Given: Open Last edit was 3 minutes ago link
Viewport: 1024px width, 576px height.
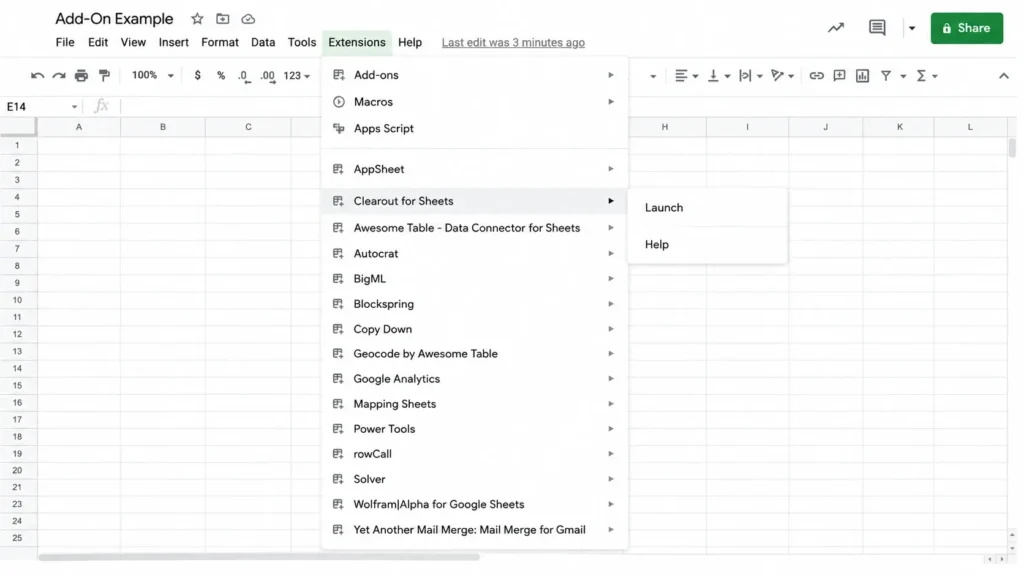Looking at the screenshot, I should 513,42.
